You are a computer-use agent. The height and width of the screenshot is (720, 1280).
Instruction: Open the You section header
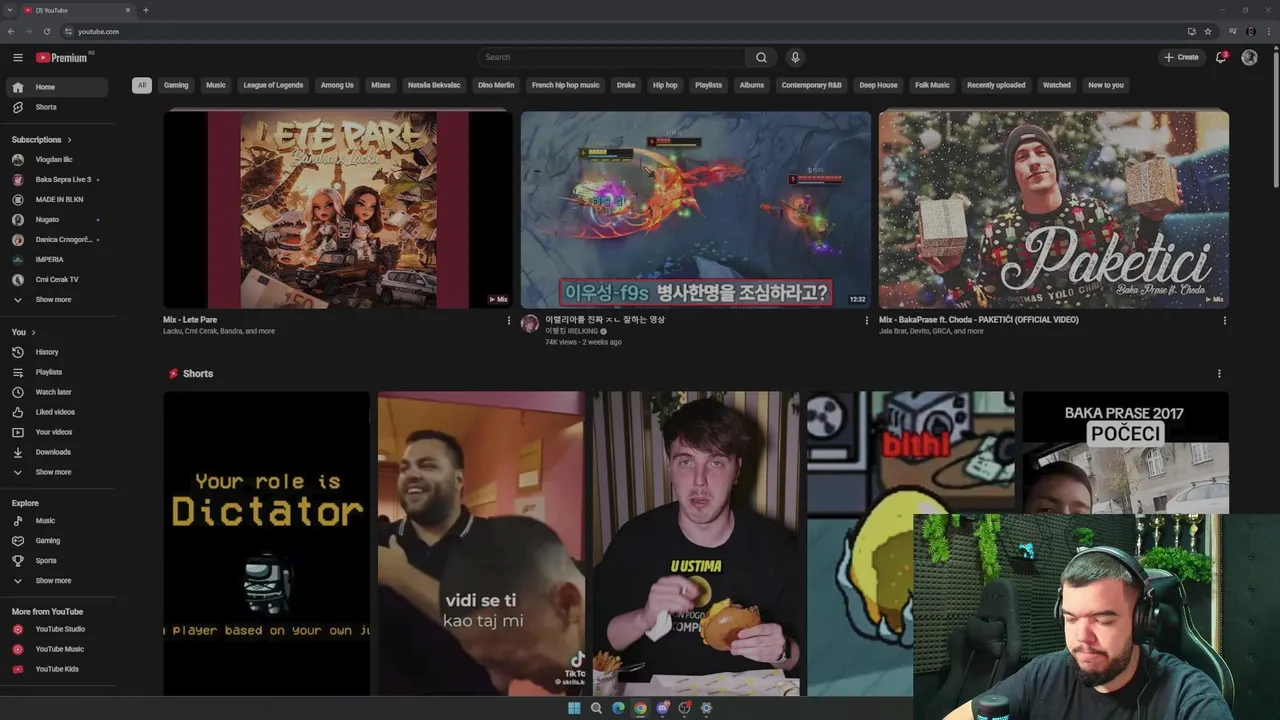tap(24, 332)
